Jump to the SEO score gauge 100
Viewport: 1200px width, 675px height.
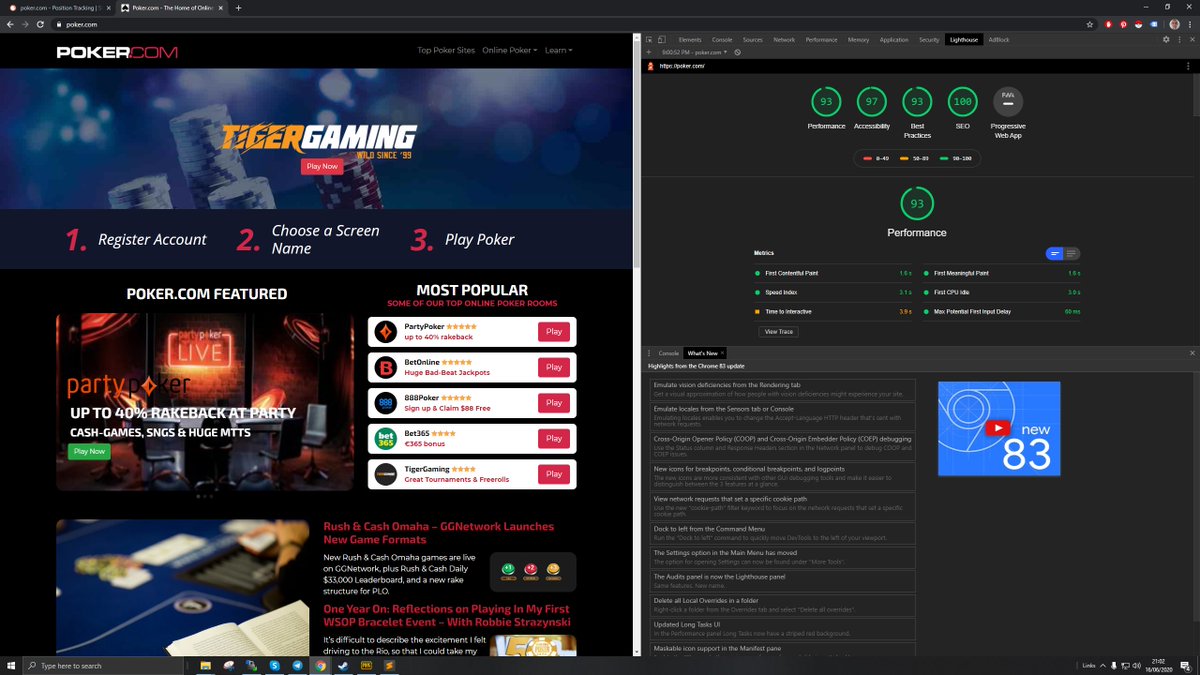963,101
